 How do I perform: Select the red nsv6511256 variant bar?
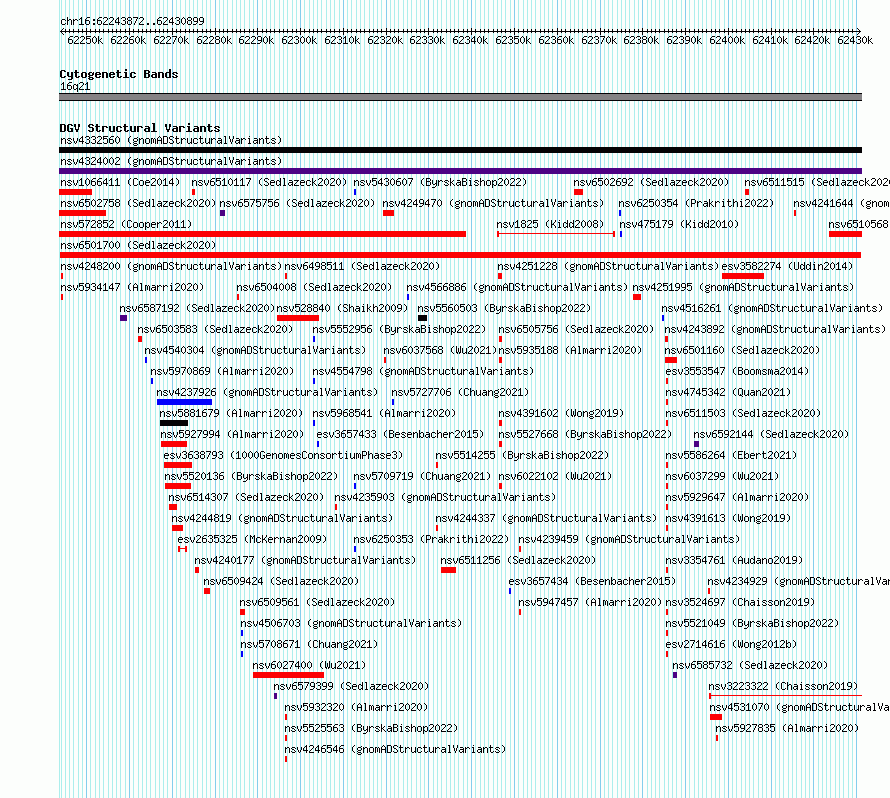(448, 570)
